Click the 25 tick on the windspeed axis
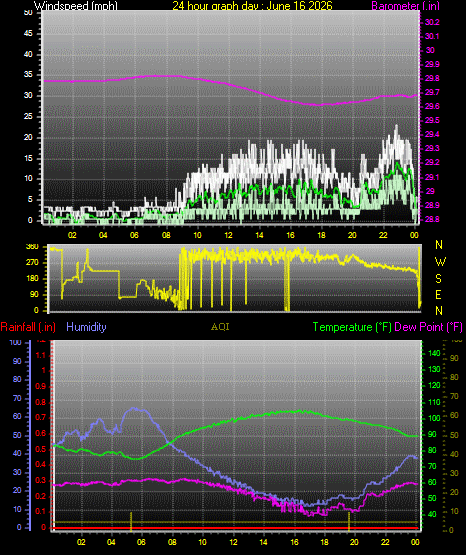 (x=28, y=116)
